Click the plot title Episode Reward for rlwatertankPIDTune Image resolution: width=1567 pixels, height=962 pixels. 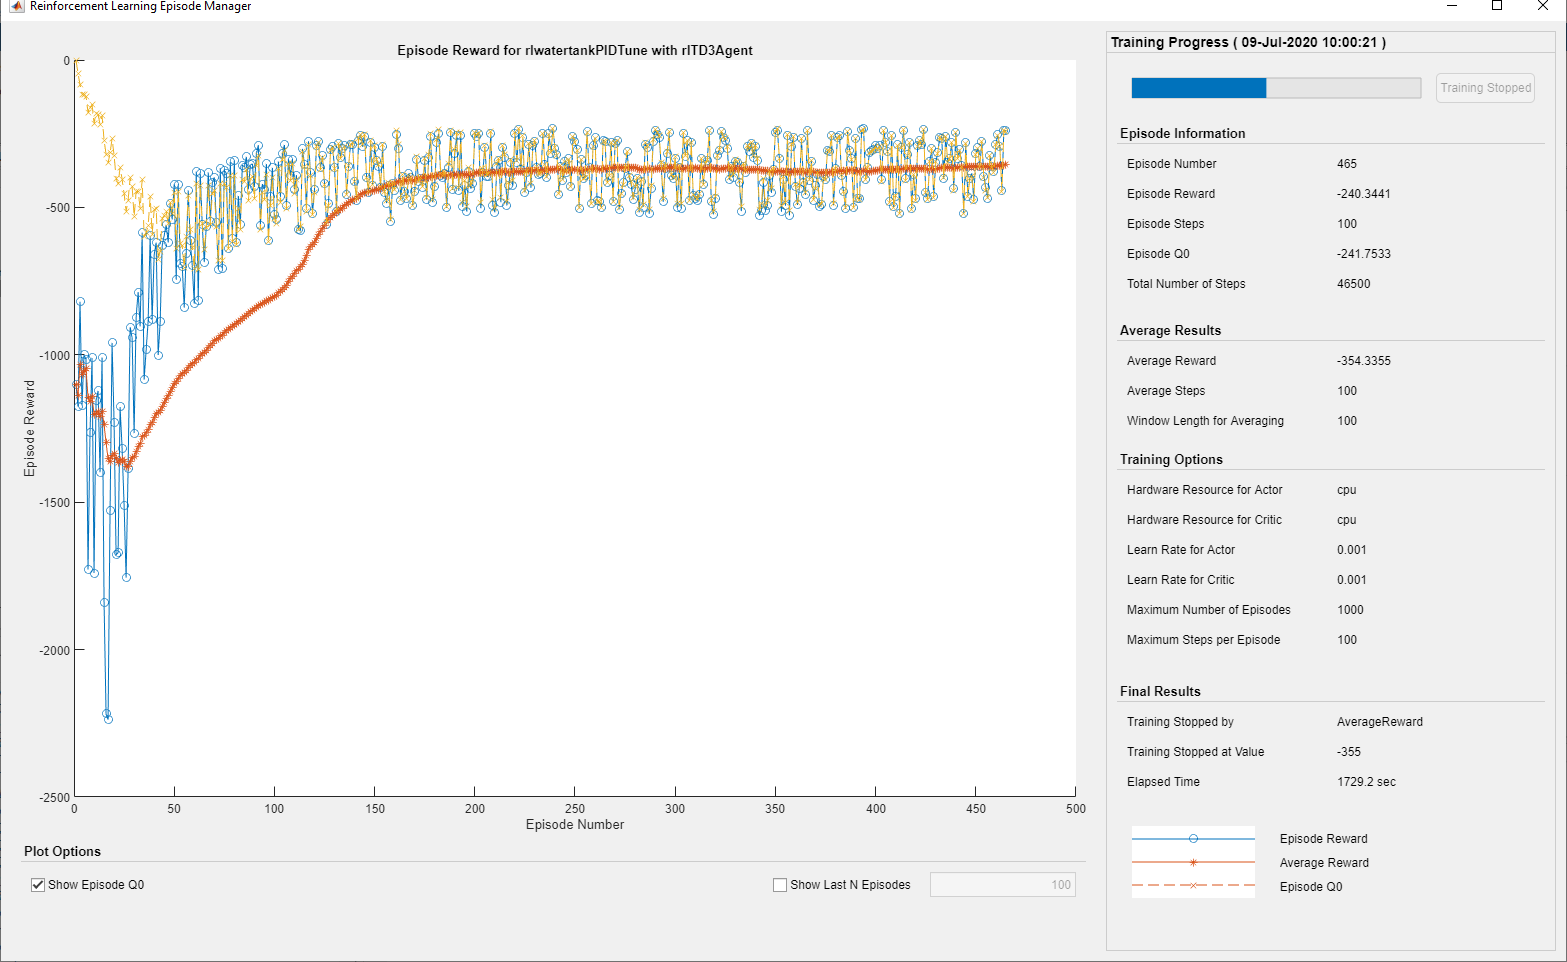(575, 50)
